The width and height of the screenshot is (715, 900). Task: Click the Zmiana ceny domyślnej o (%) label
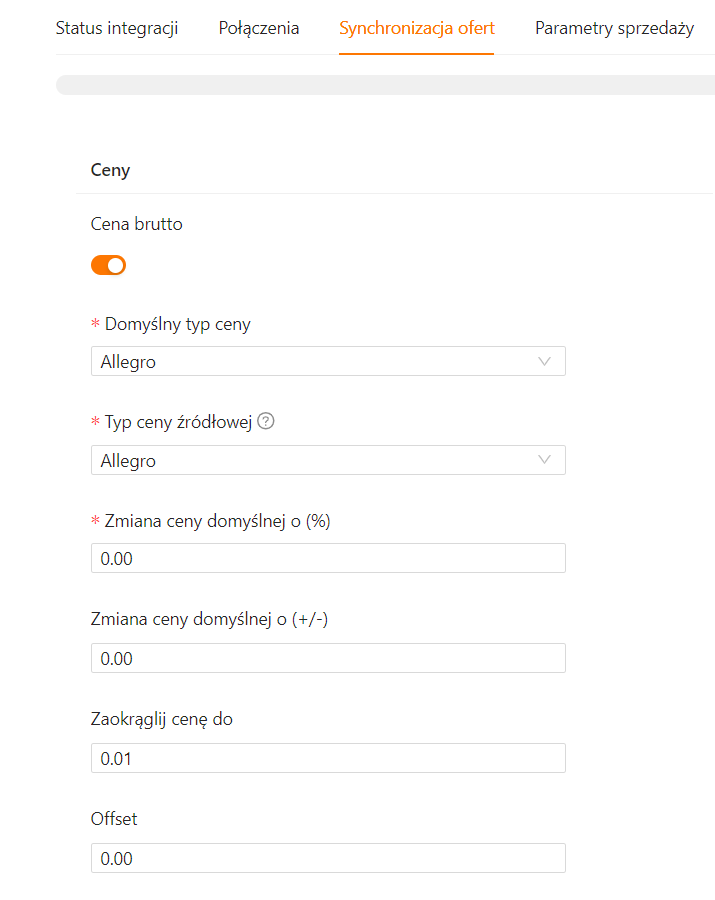tap(217, 521)
